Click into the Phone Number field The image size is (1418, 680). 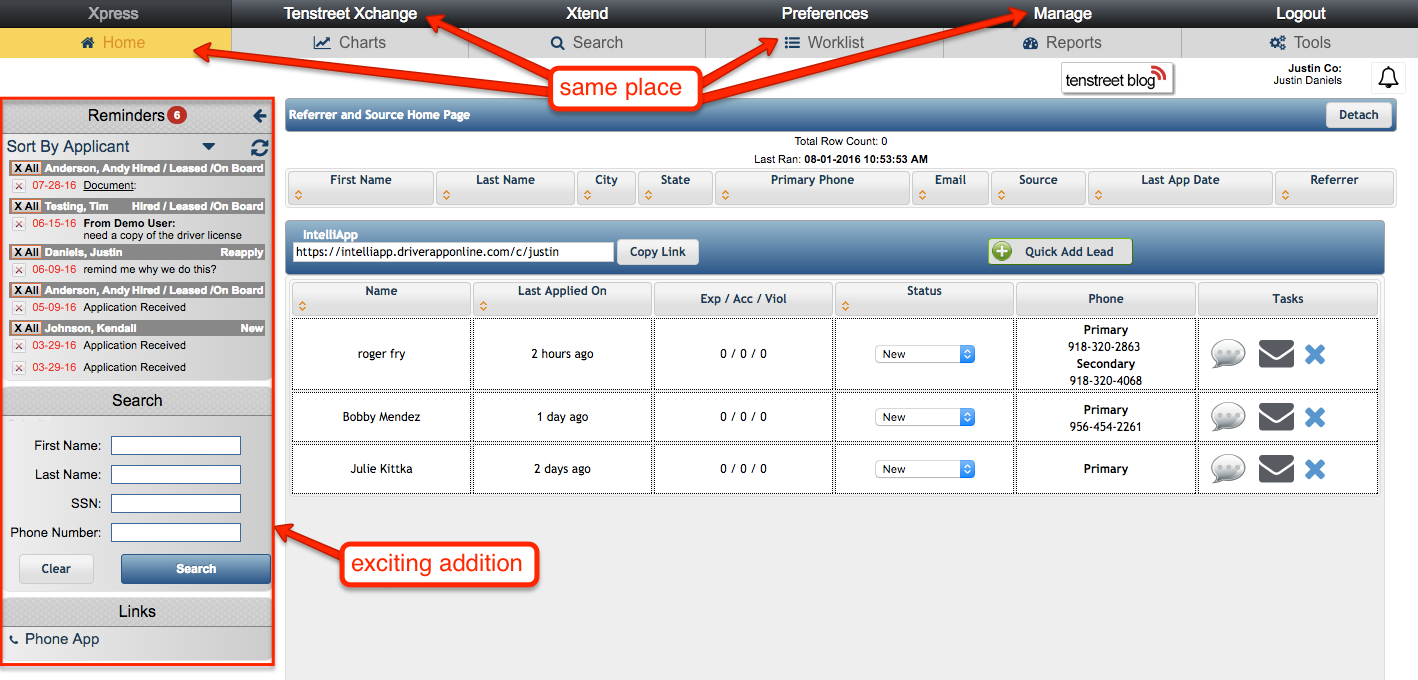[176, 532]
